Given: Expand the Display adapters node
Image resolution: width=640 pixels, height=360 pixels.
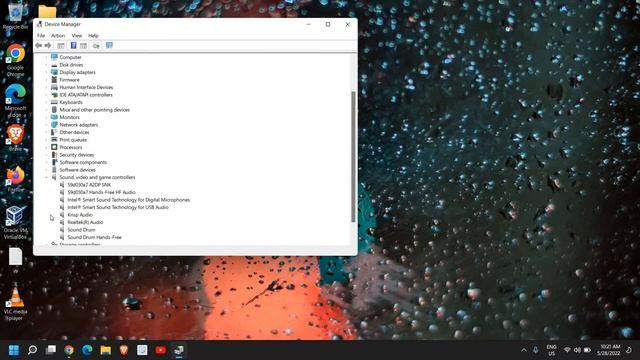Looking at the screenshot, I should point(47,72).
